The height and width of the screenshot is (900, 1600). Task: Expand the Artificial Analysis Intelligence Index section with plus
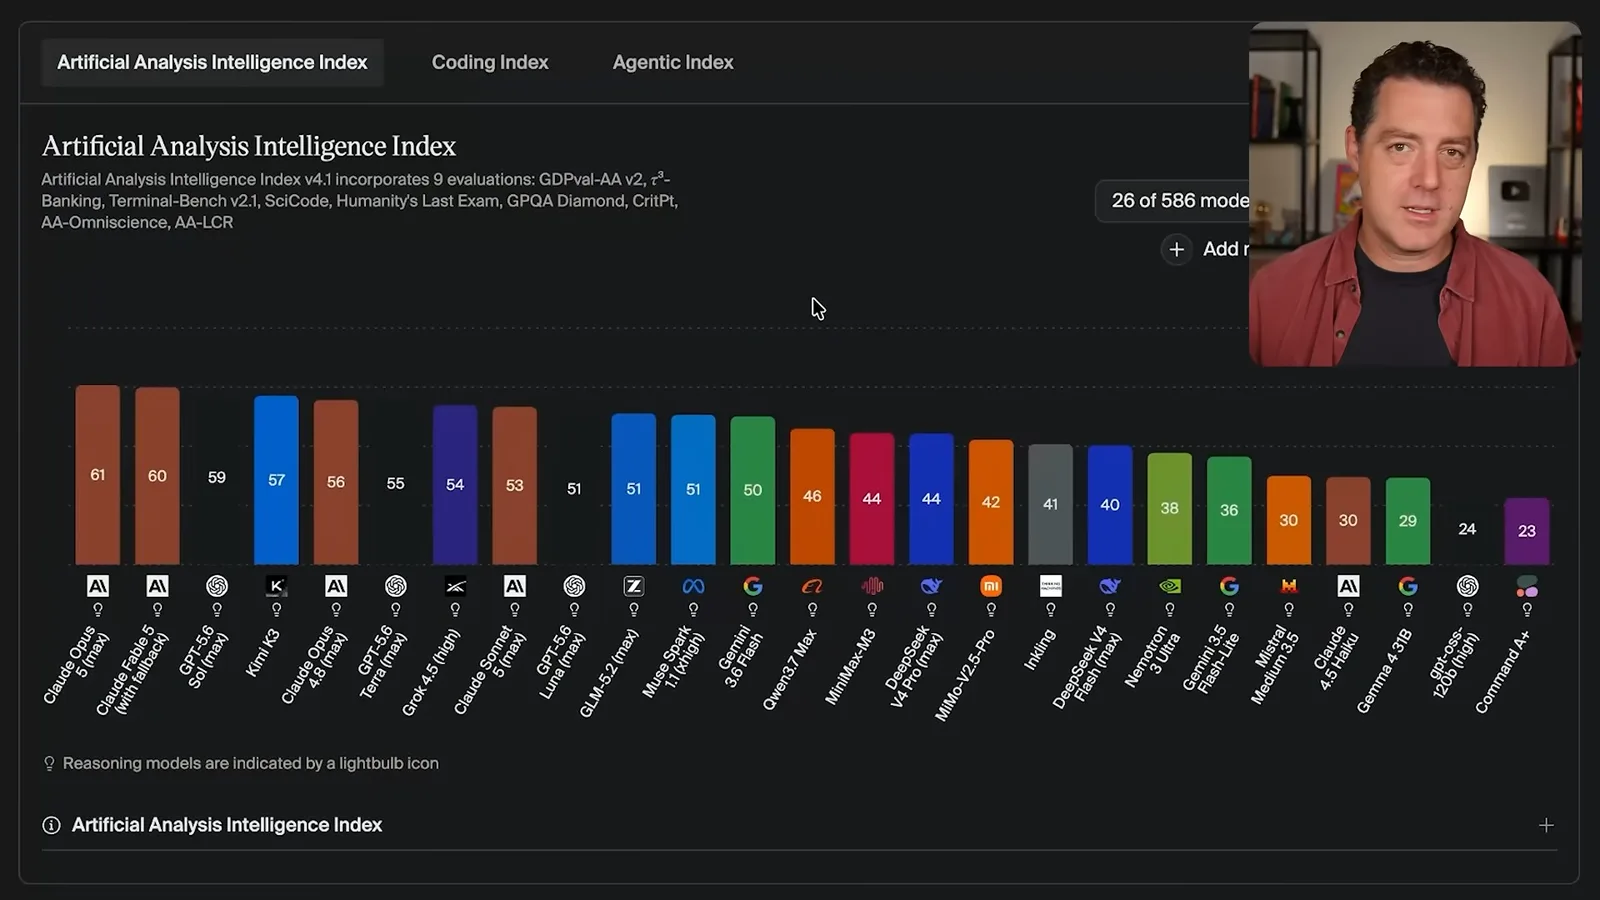[x=1546, y=825]
